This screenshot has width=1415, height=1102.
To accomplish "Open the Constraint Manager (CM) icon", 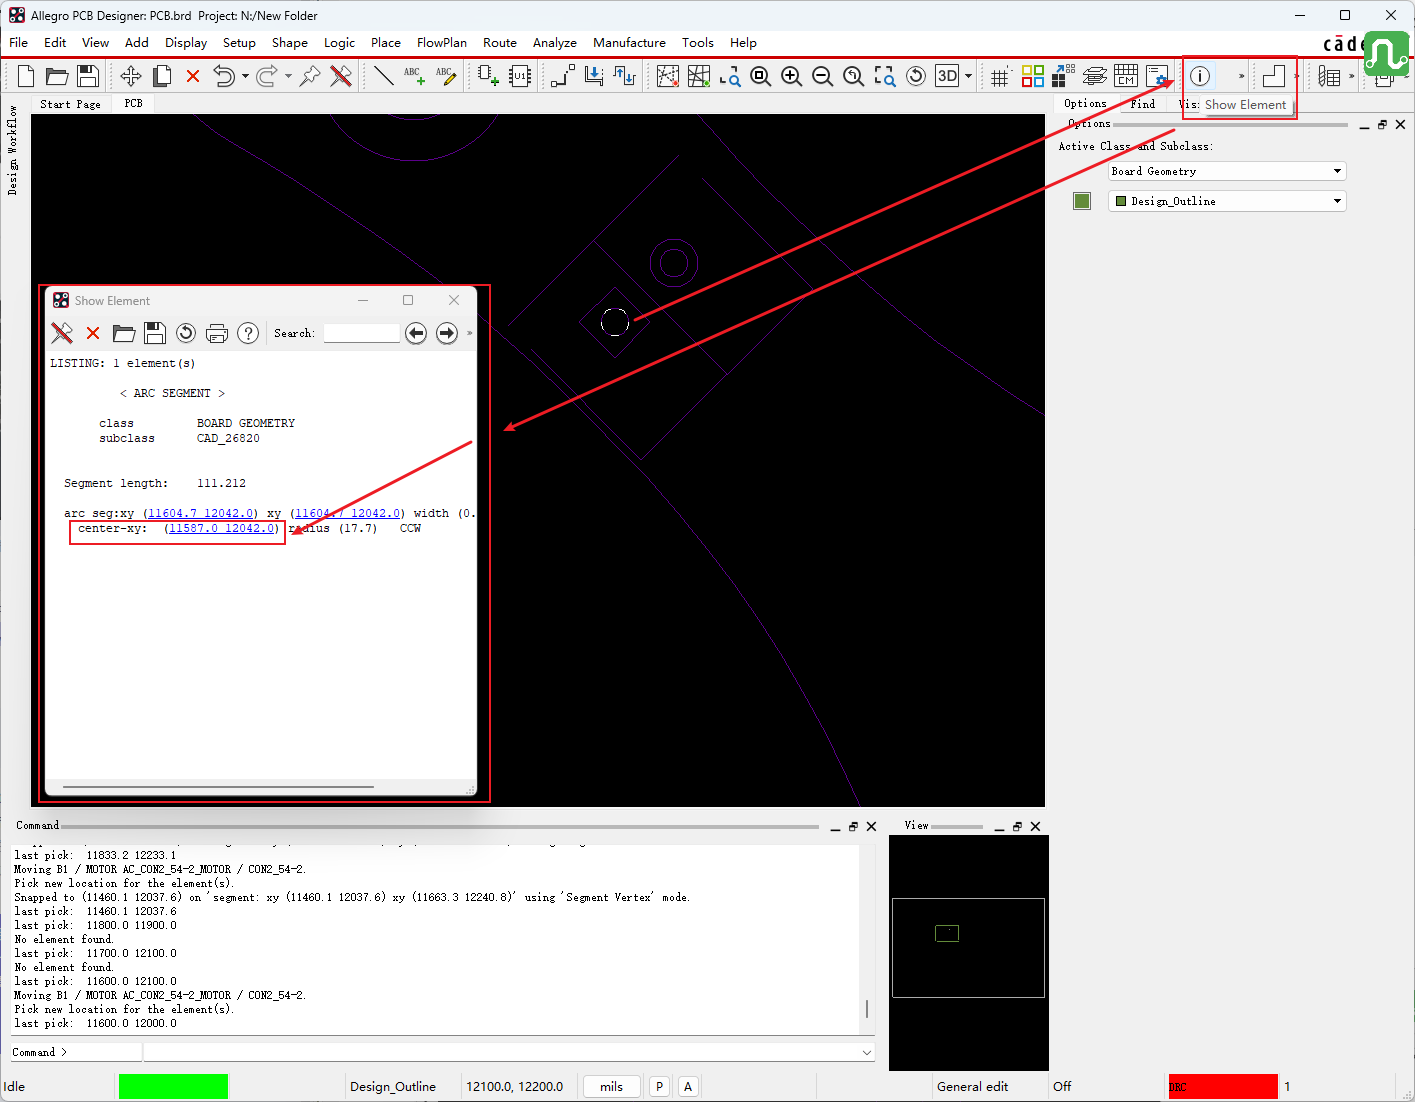I will (1126, 76).
